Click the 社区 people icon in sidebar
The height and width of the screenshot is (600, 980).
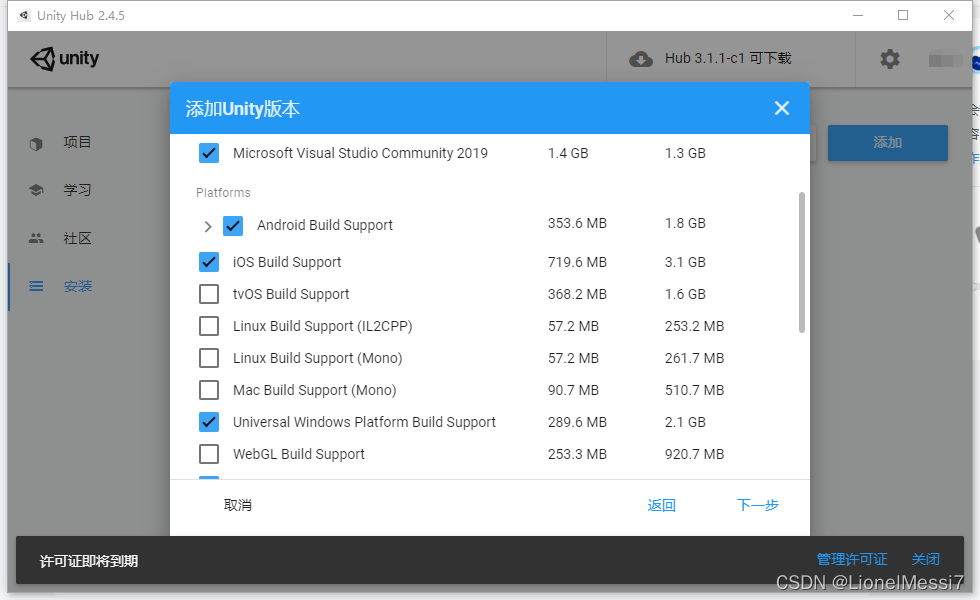pos(36,238)
